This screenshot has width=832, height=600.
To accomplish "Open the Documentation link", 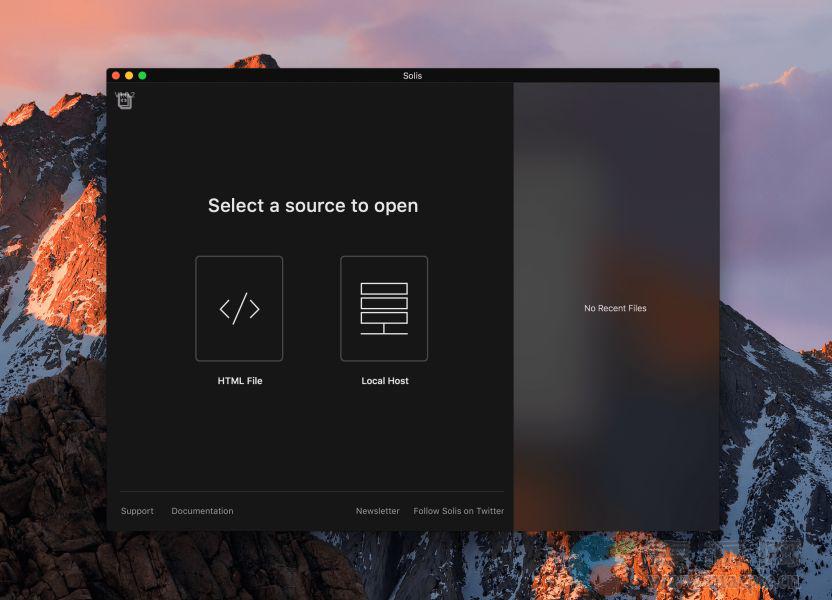I will (x=202, y=511).
